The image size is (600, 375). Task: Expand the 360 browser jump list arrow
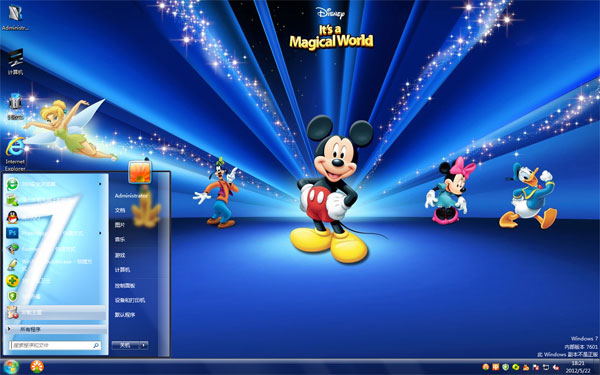click(x=100, y=184)
